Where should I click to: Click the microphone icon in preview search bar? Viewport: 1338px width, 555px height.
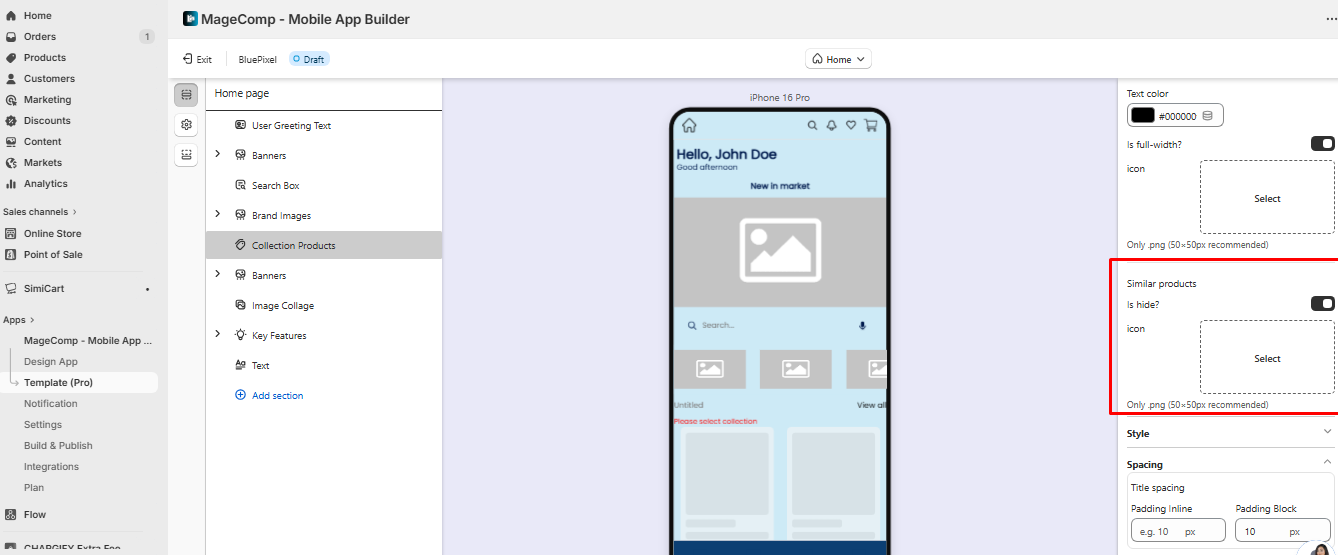[862, 326]
